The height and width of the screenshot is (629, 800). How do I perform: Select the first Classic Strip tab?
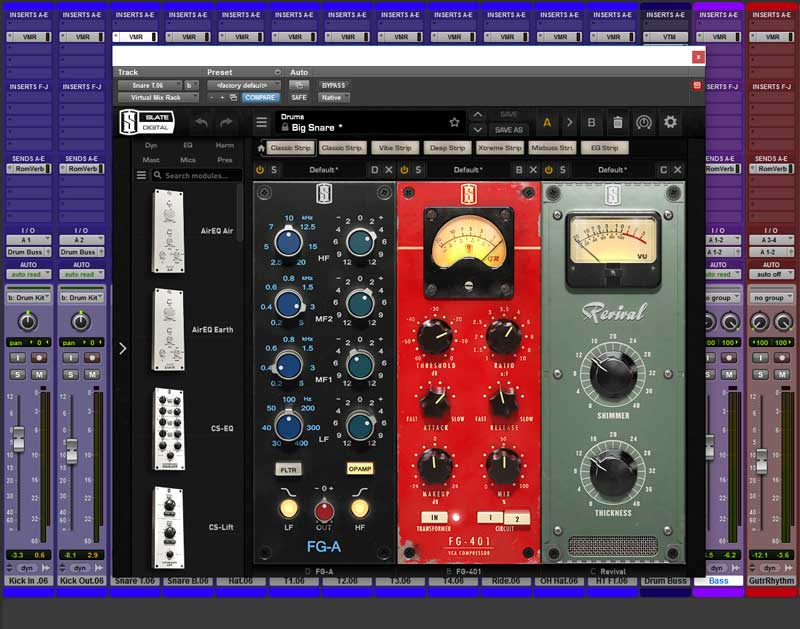tap(290, 148)
